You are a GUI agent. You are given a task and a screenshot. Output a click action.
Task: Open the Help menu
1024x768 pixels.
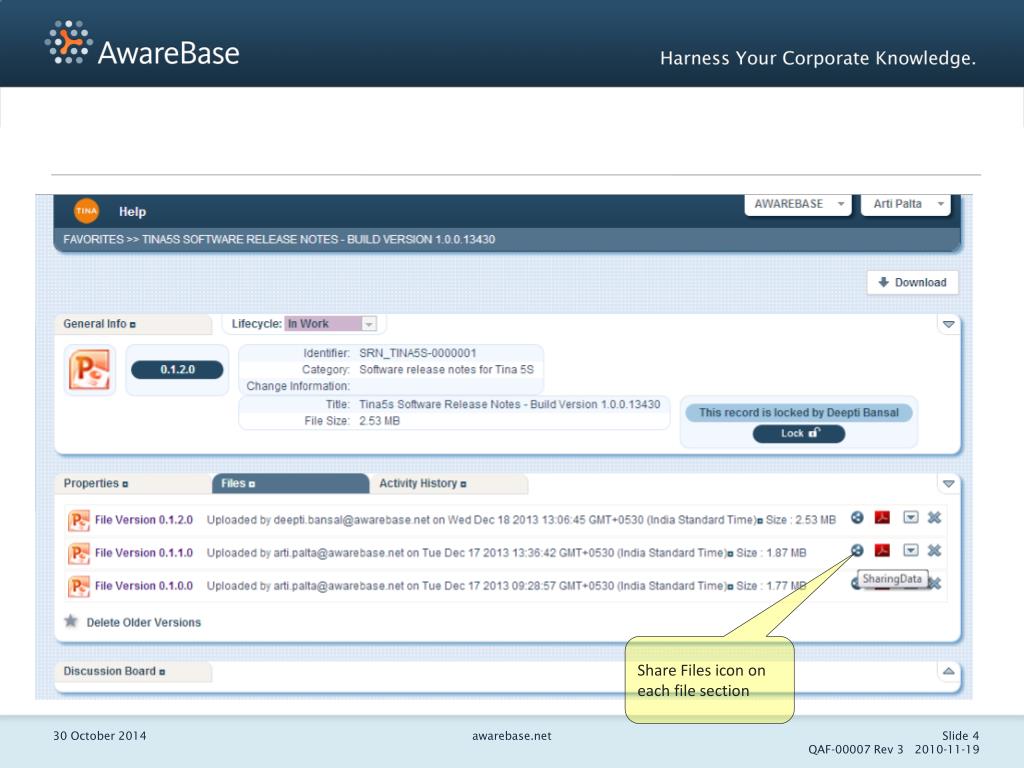(x=133, y=212)
